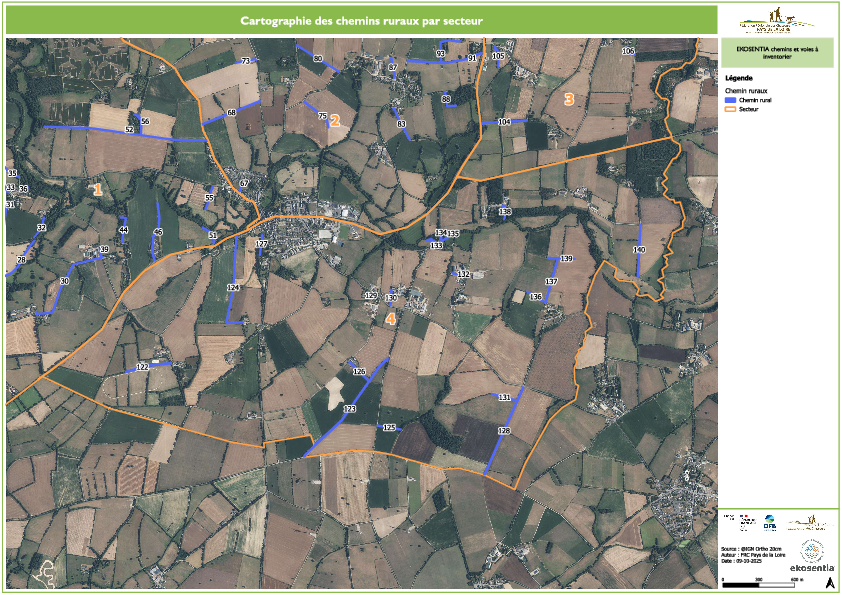The width and height of the screenshot is (842, 595).
Task: Click the orange Secteur legend swatch
Action: pos(730,108)
